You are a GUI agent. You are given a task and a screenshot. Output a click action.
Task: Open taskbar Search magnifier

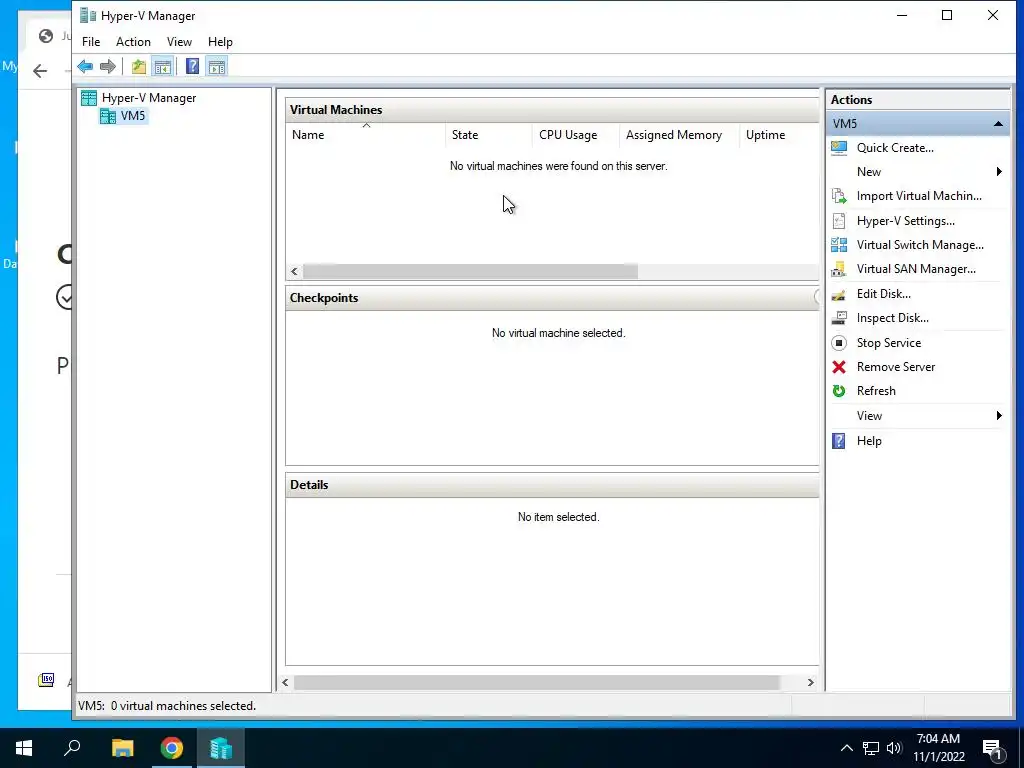tap(72, 748)
